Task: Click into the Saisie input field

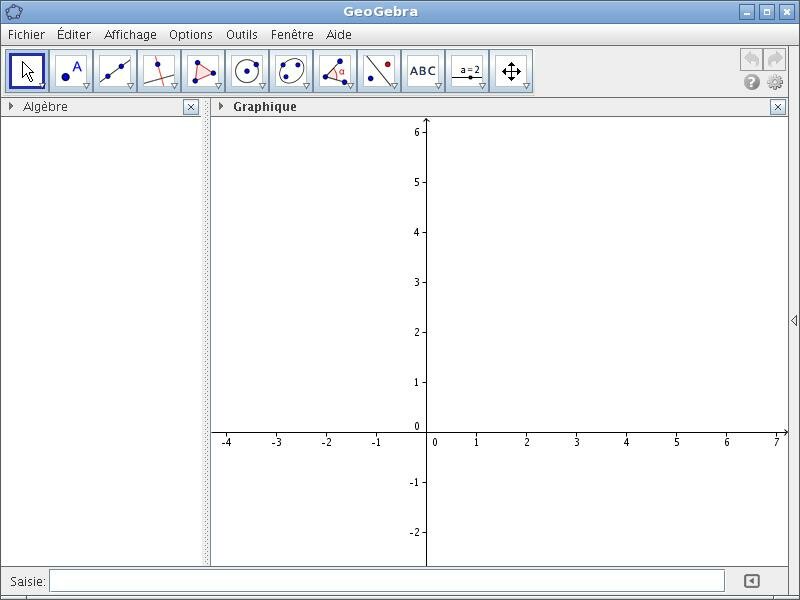Action: pyautogui.click(x=387, y=581)
